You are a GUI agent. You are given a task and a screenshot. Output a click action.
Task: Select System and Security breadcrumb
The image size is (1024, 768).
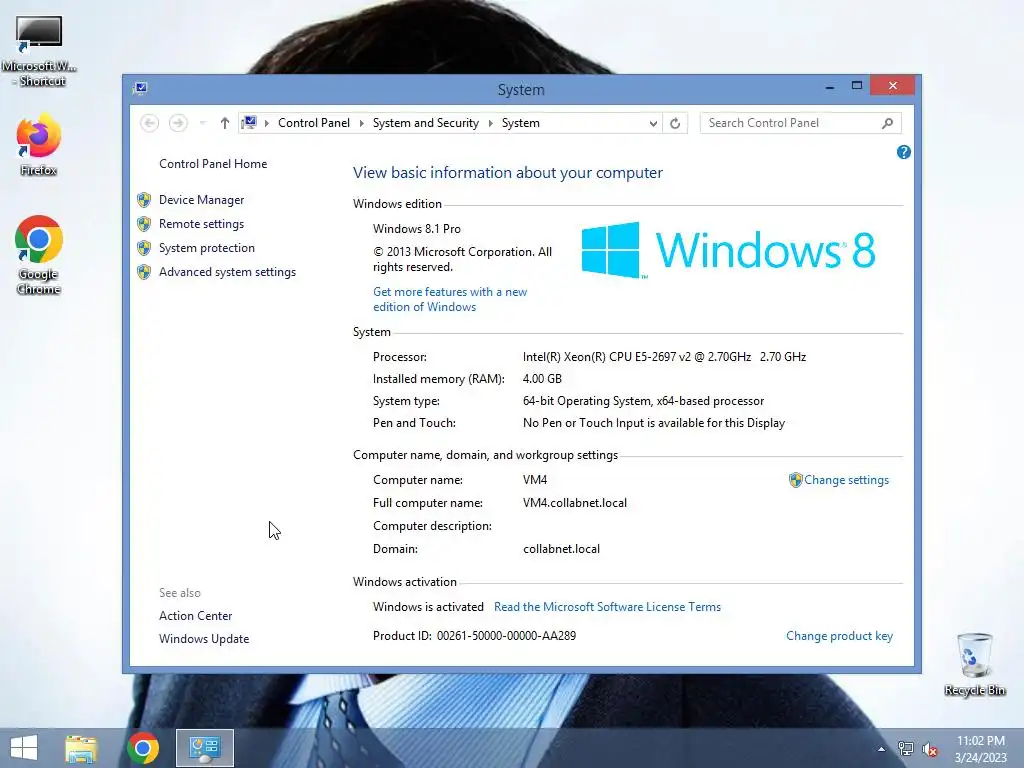click(x=426, y=123)
